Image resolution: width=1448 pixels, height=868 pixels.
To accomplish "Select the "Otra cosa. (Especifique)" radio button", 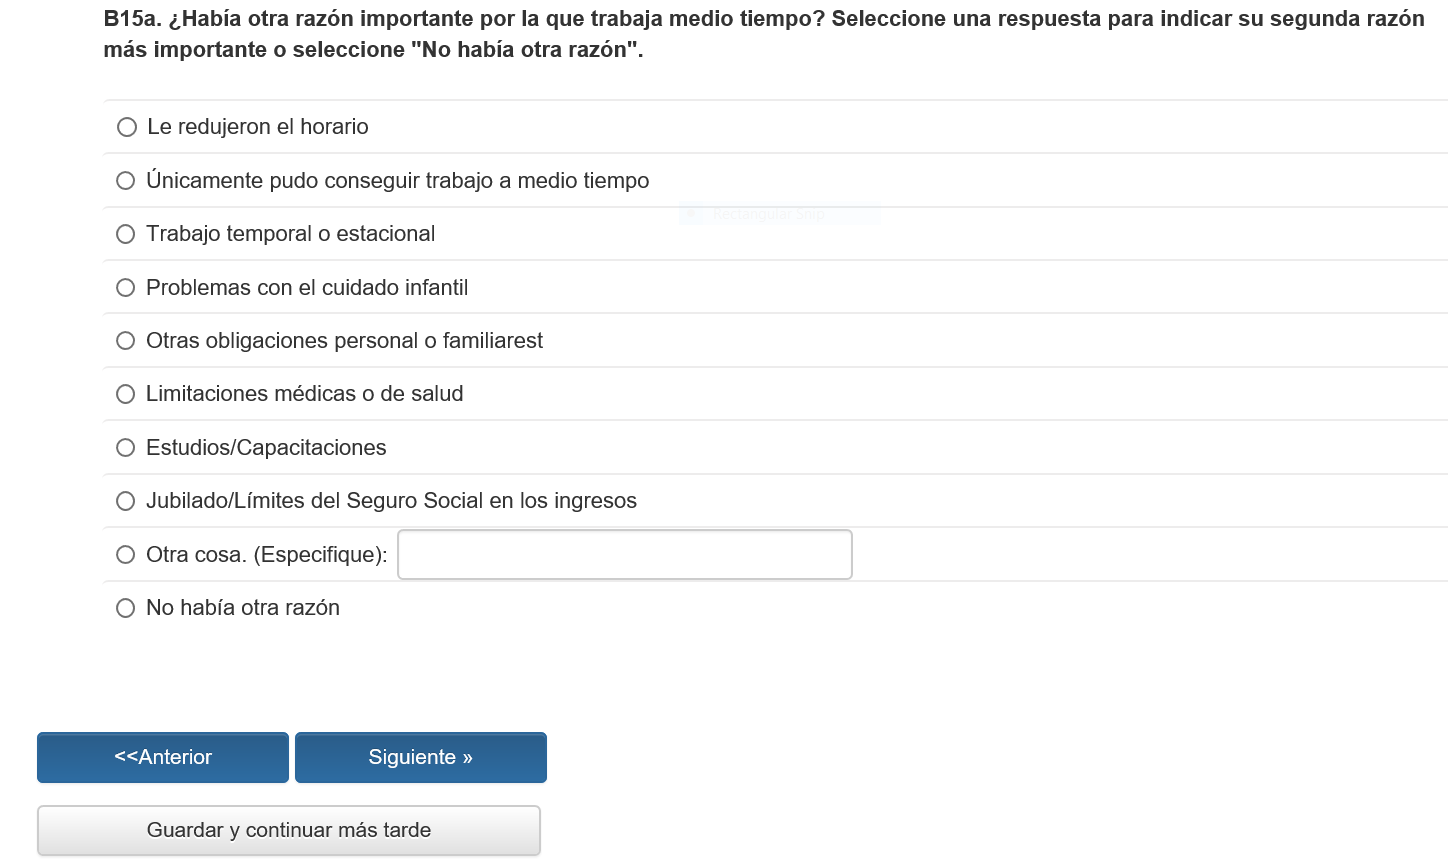I will click(126, 555).
